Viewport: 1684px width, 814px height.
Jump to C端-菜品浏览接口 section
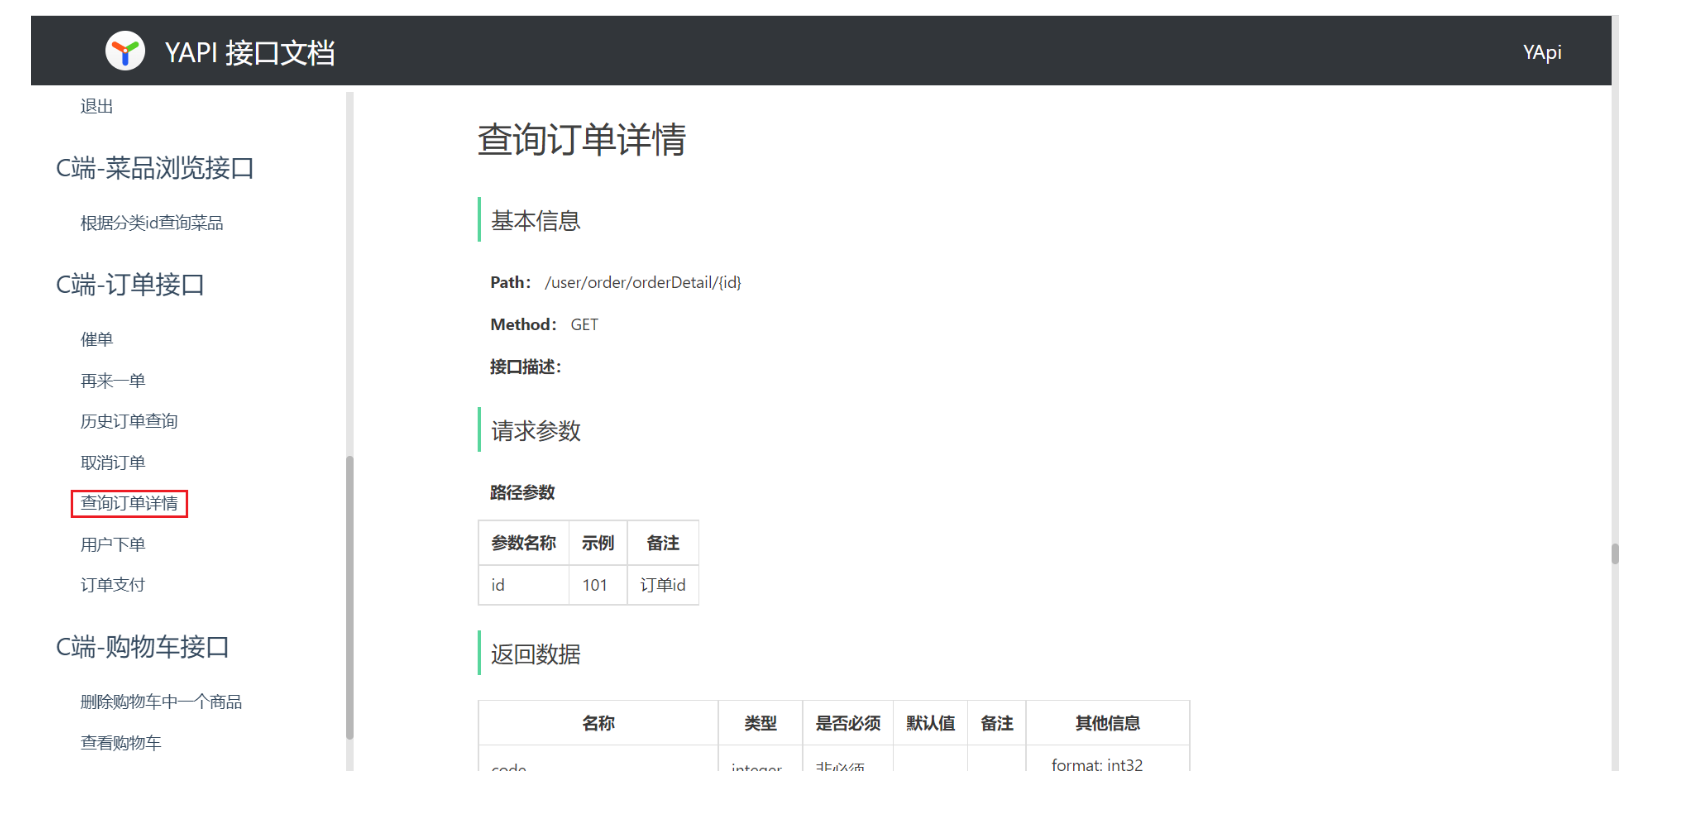click(x=155, y=168)
